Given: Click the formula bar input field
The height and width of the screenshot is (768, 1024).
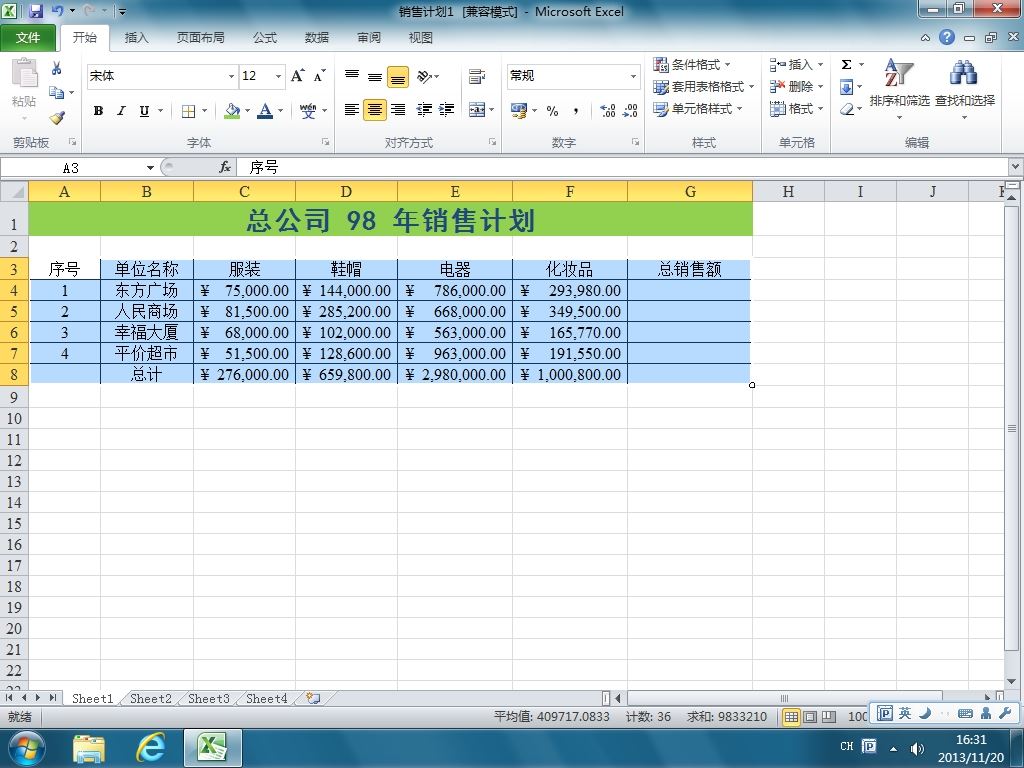Looking at the screenshot, I should pos(623,168).
